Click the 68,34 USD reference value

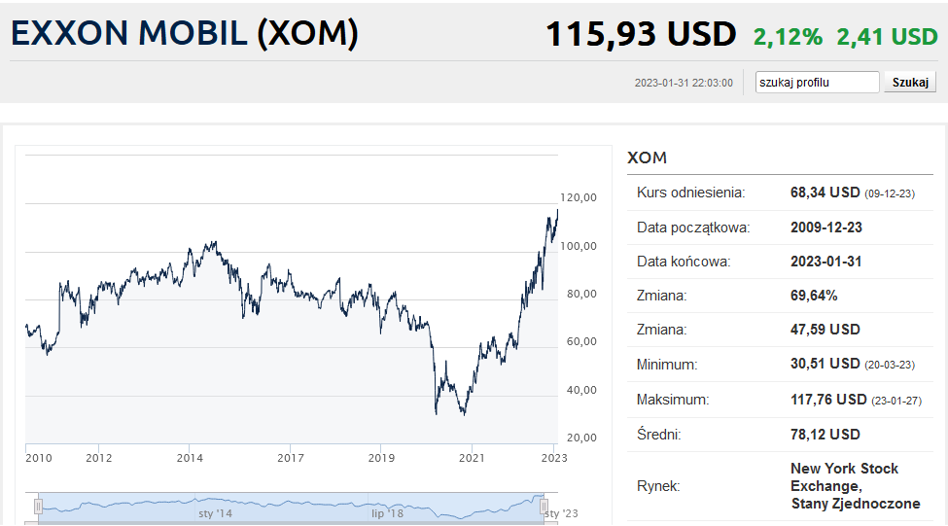(825, 193)
